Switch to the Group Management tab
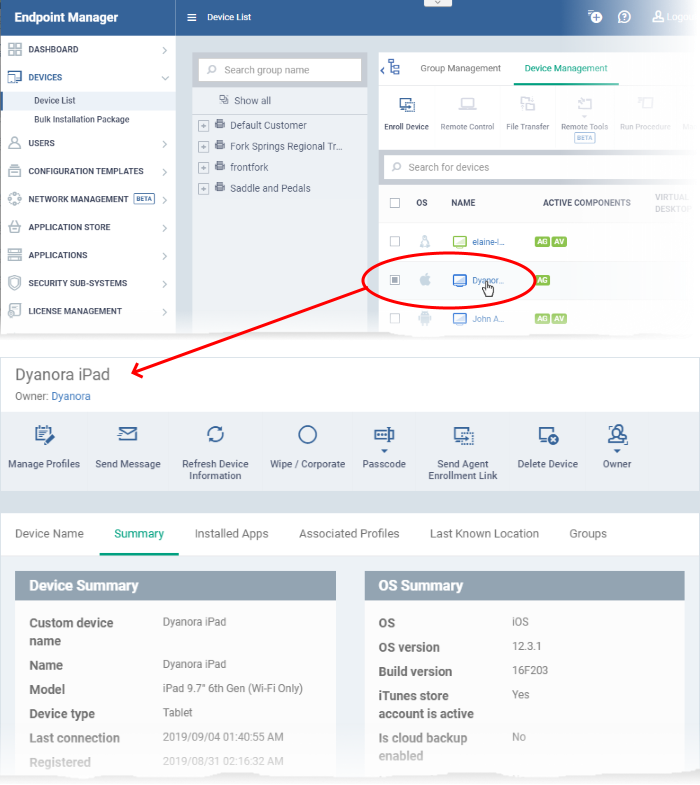 [460, 68]
